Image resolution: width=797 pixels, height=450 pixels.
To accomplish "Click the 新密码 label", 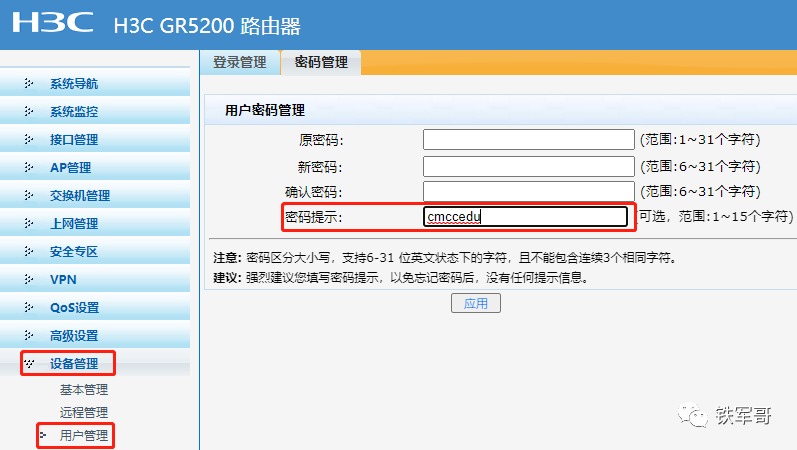I will [320, 167].
